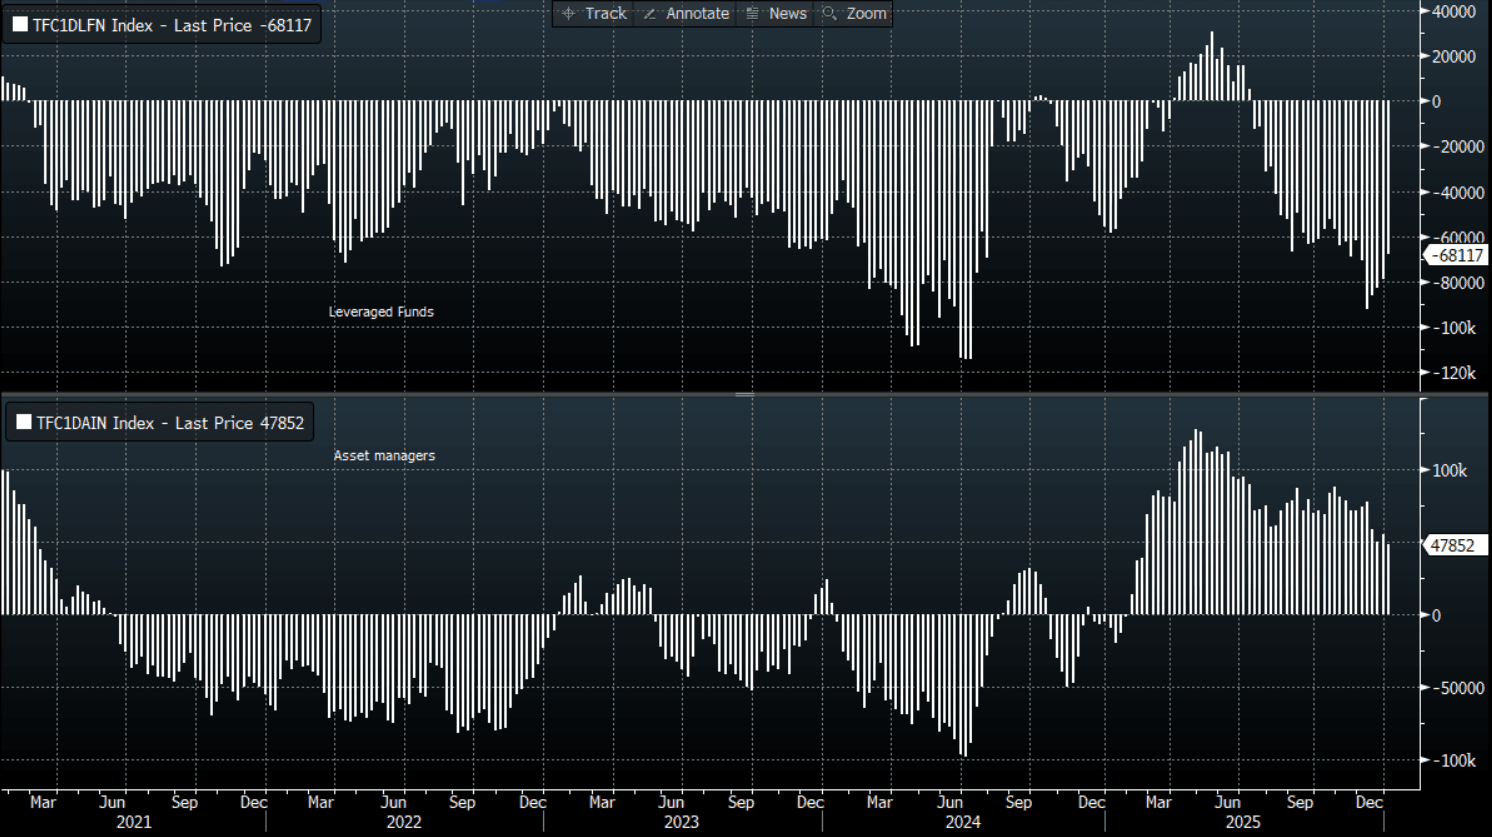Image resolution: width=1492 pixels, height=837 pixels.
Task: Click the TFC1DLFN Index legend label
Action: [x=172, y=25]
